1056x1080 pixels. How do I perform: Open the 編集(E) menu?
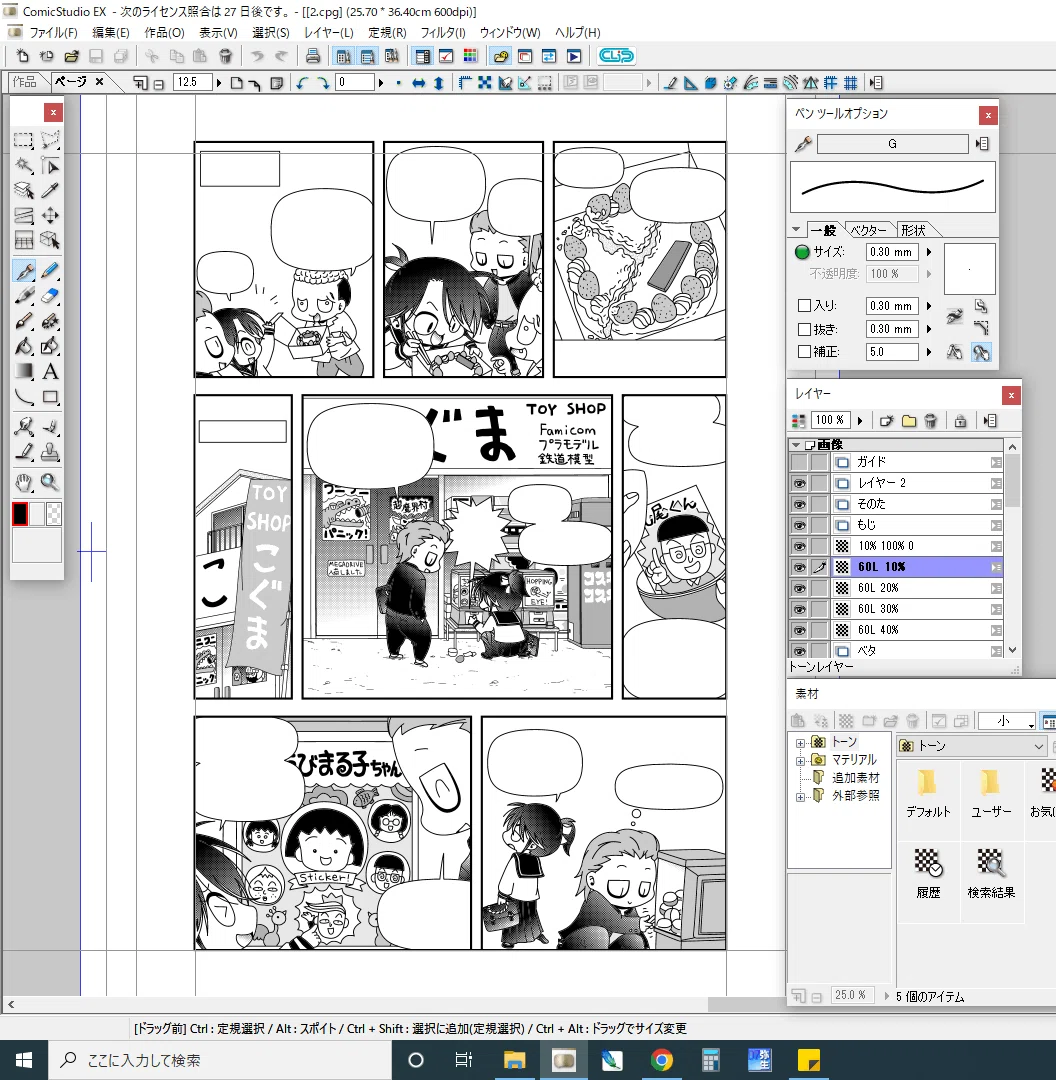(110, 32)
